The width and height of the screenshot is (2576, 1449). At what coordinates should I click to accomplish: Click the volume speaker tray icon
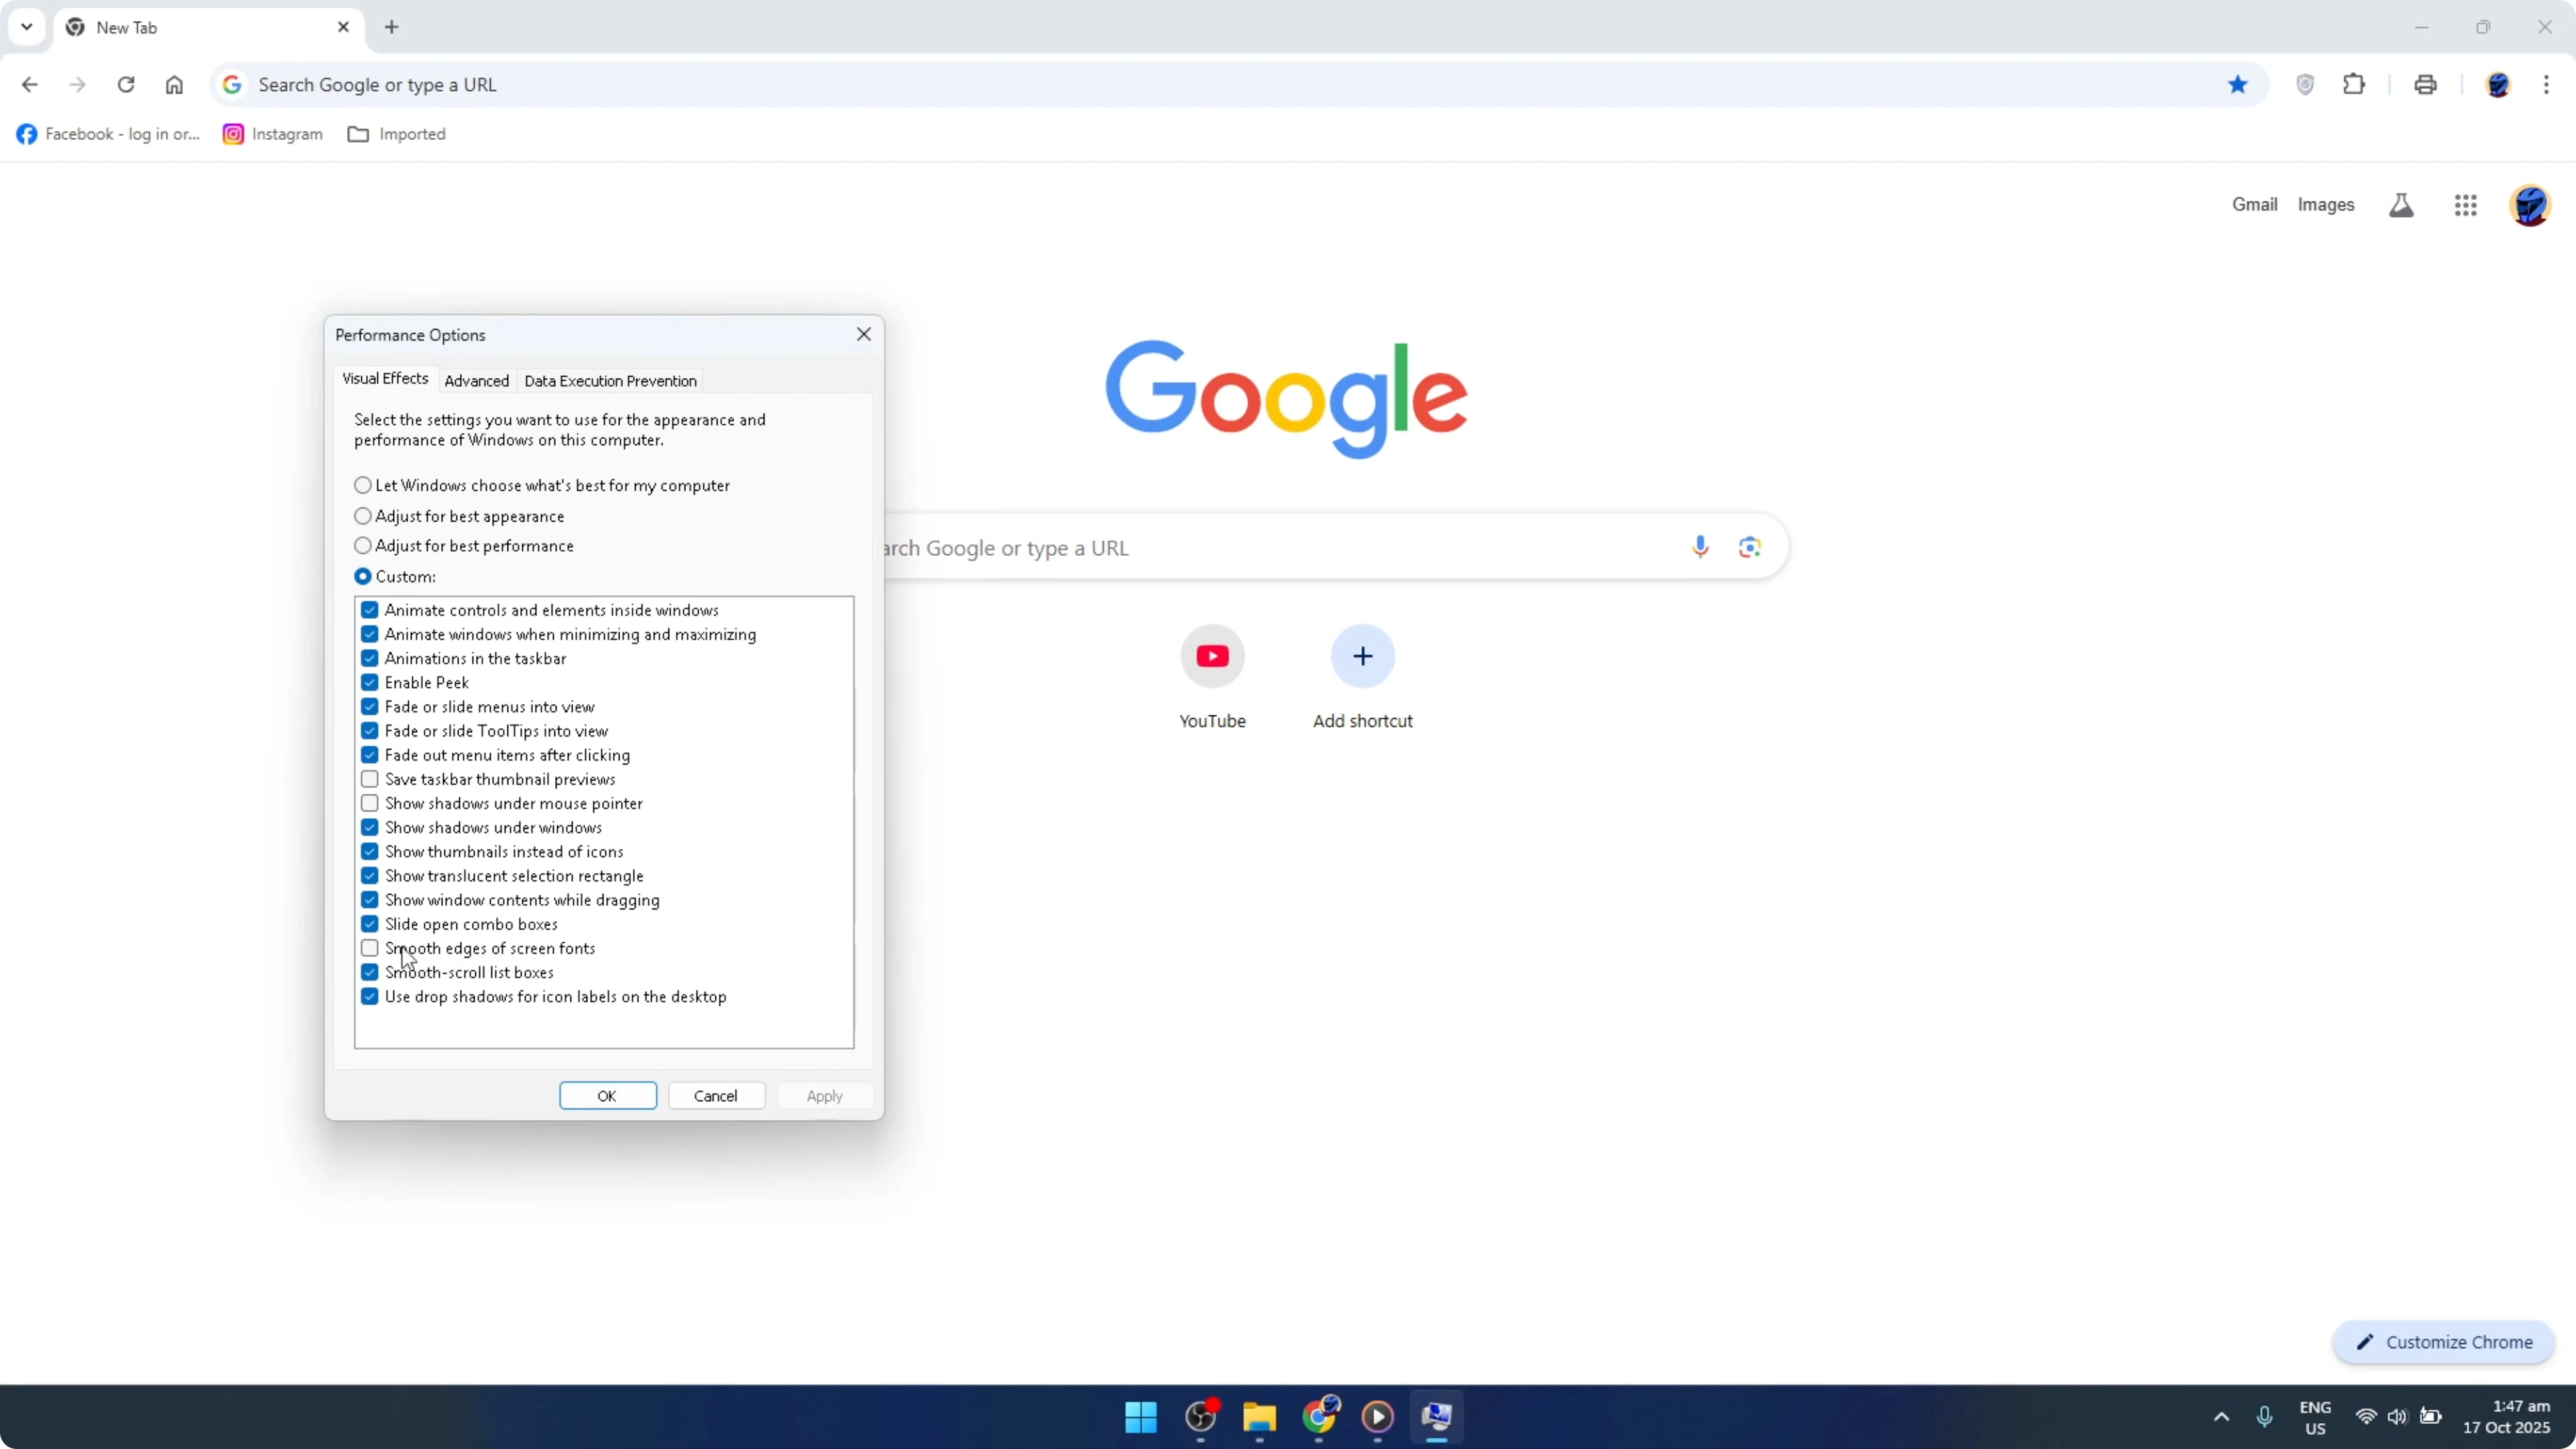pyautogui.click(x=2397, y=1416)
